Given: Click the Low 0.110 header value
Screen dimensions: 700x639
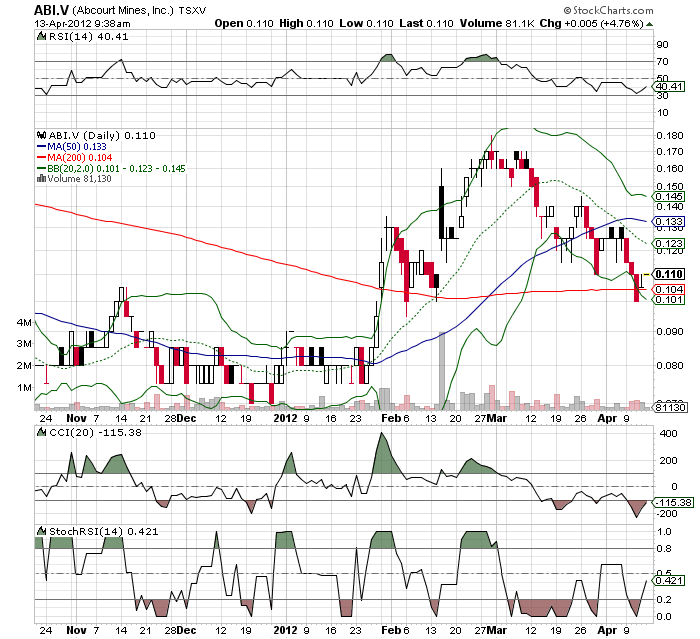Looking at the screenshot, I should point(366,23).
